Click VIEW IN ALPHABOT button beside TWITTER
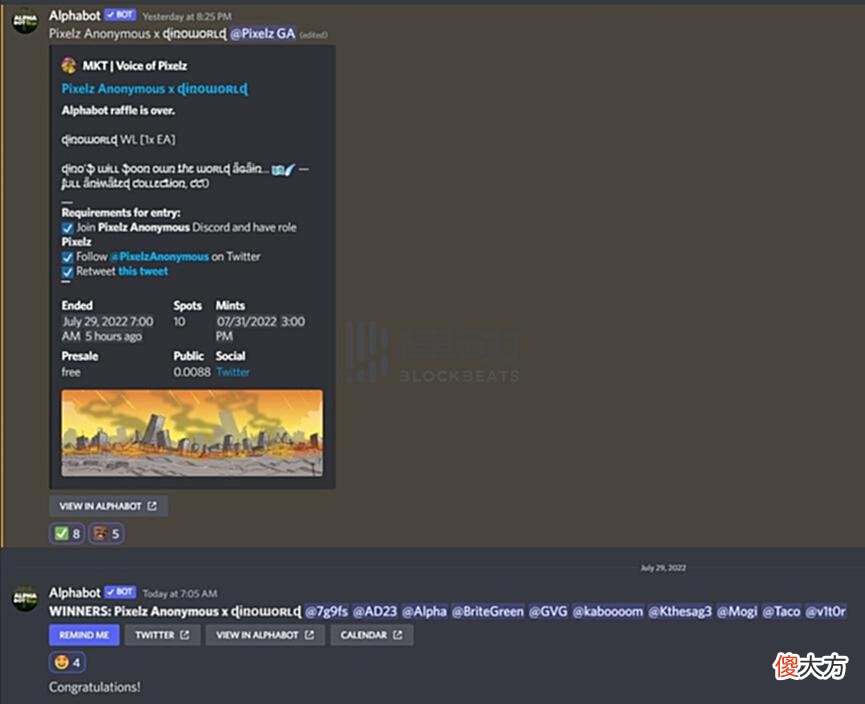This screenshot has width=865, height=704. [265, 635]
